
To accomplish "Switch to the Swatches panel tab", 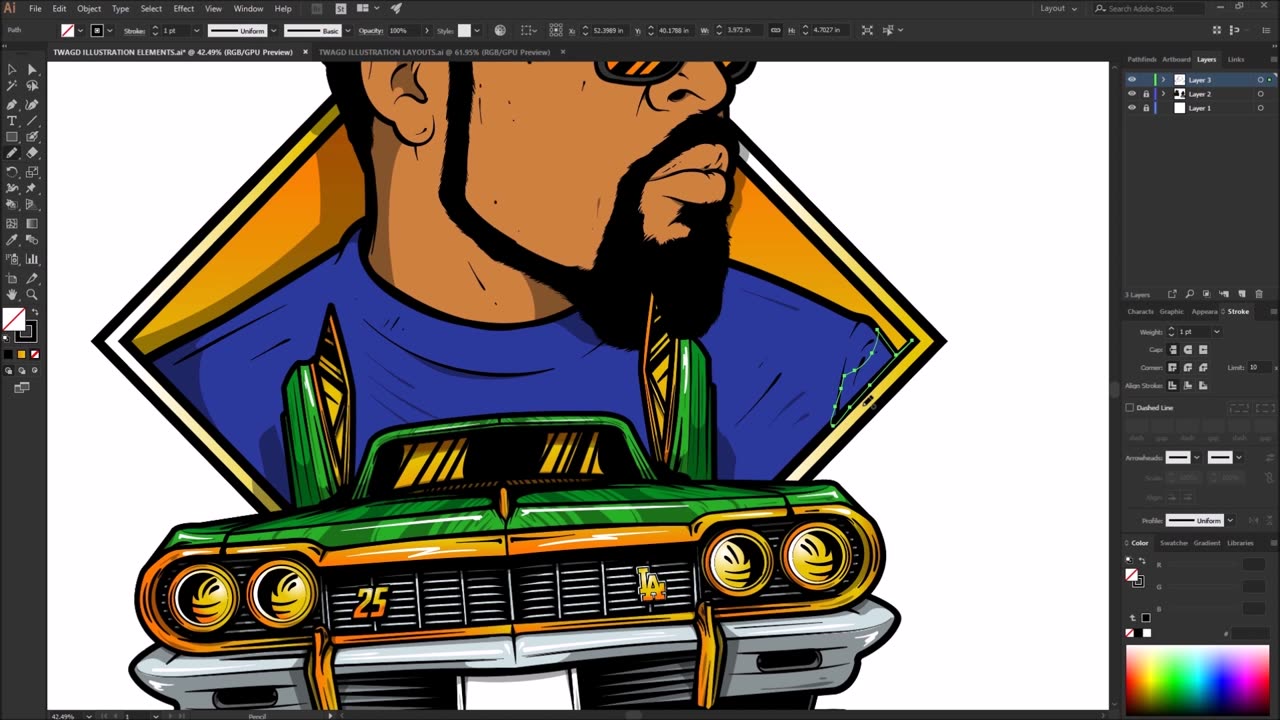I will click(1173, 543).
